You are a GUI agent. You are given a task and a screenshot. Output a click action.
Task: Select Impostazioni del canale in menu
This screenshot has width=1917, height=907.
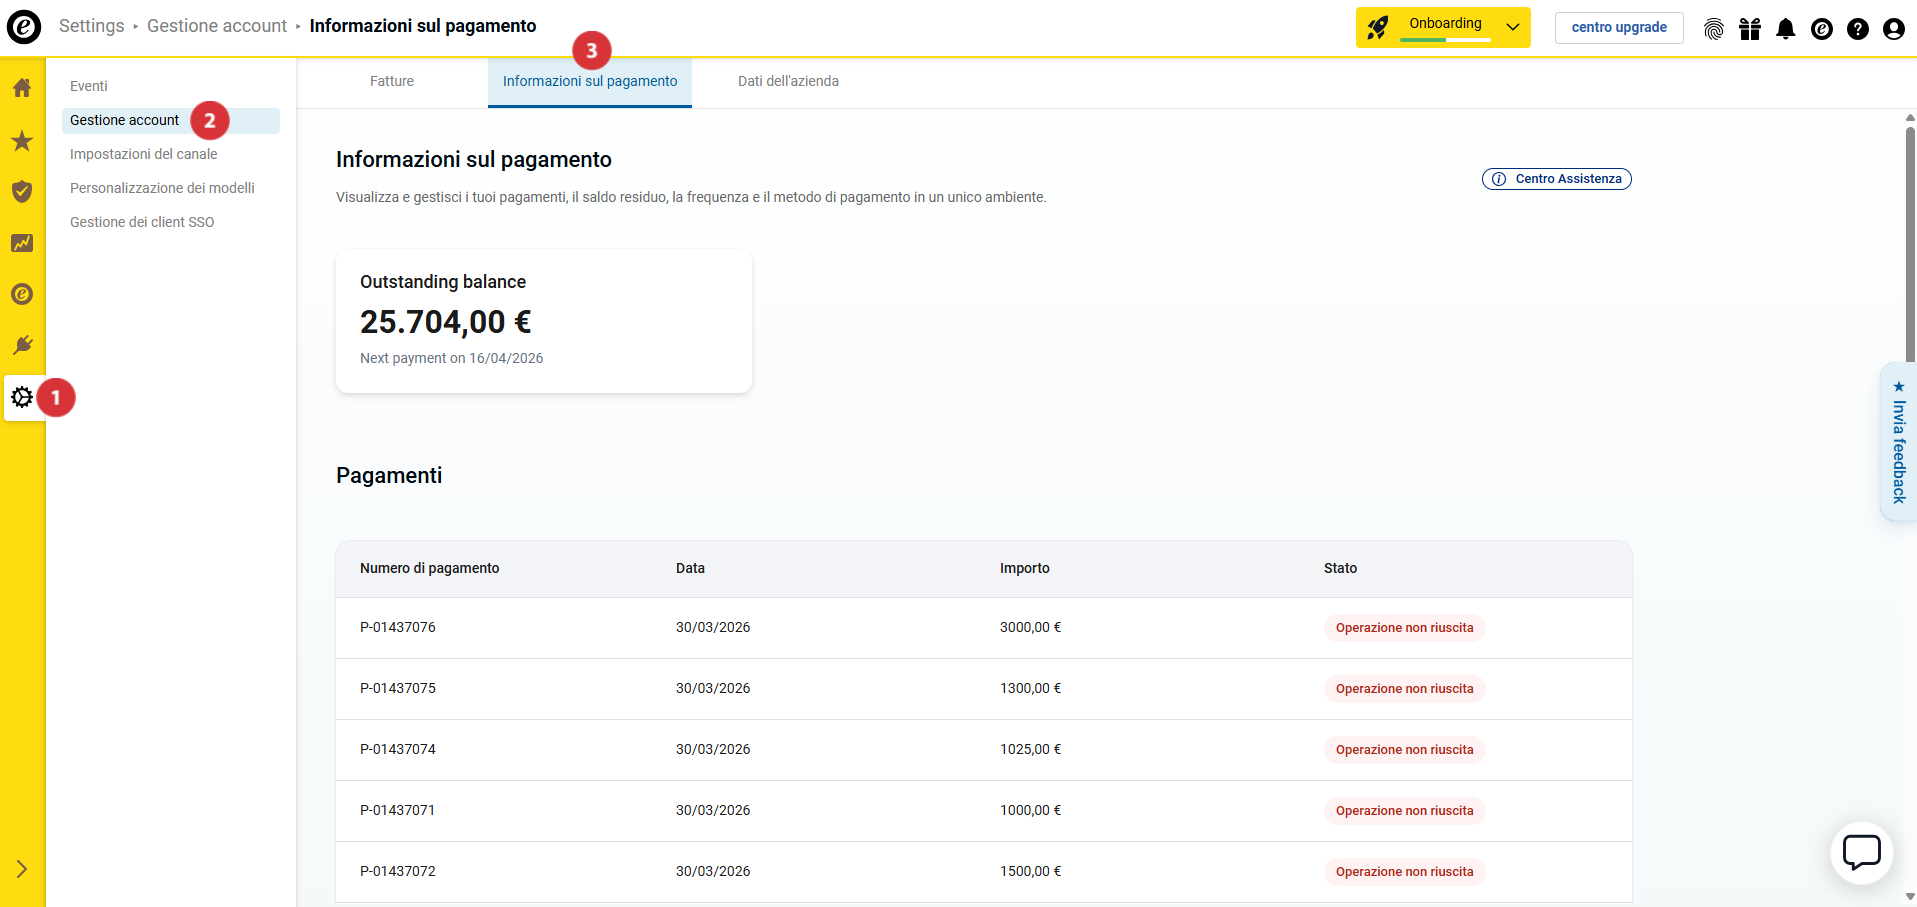tap(144, 154)
